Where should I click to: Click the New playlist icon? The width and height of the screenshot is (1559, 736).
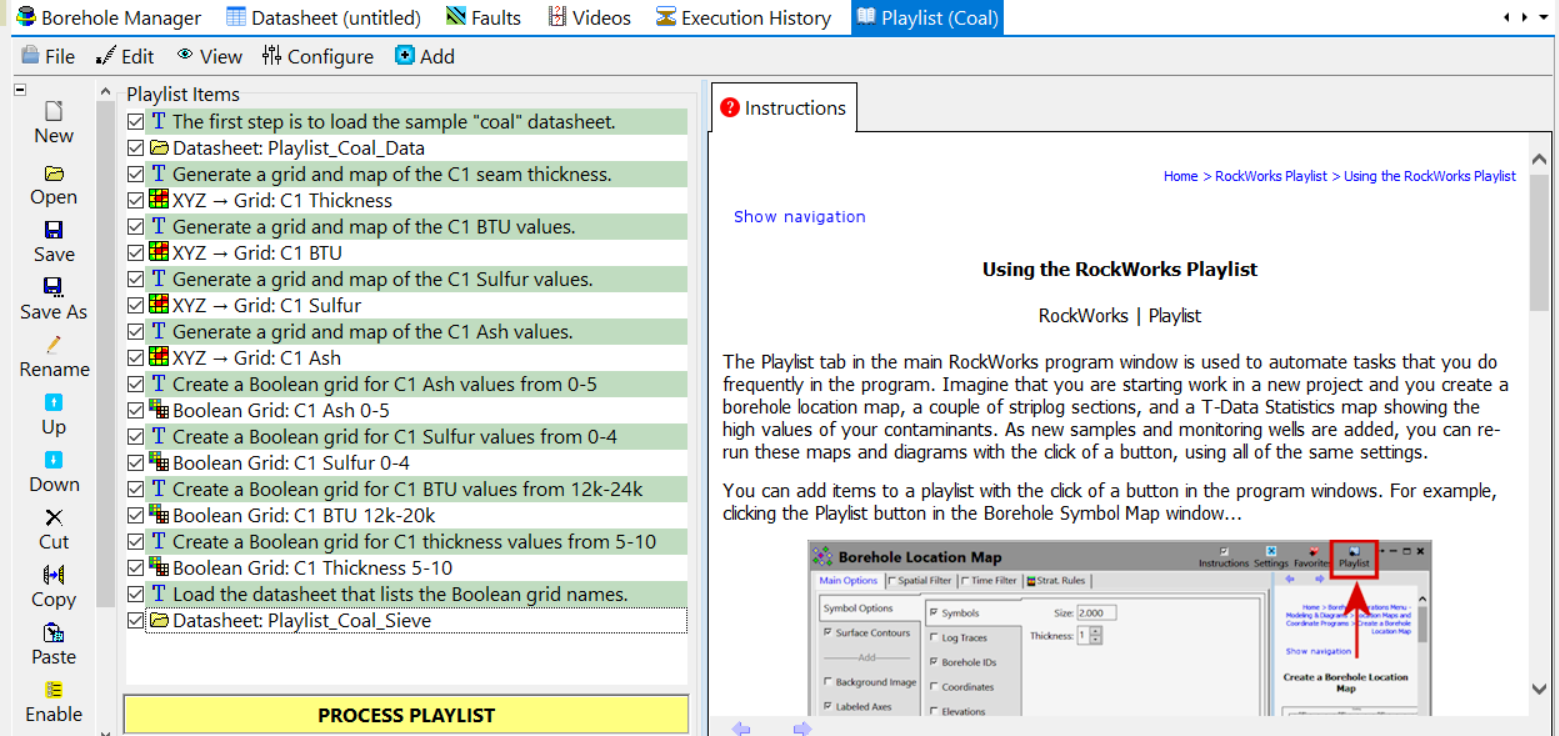click(54, 111)
